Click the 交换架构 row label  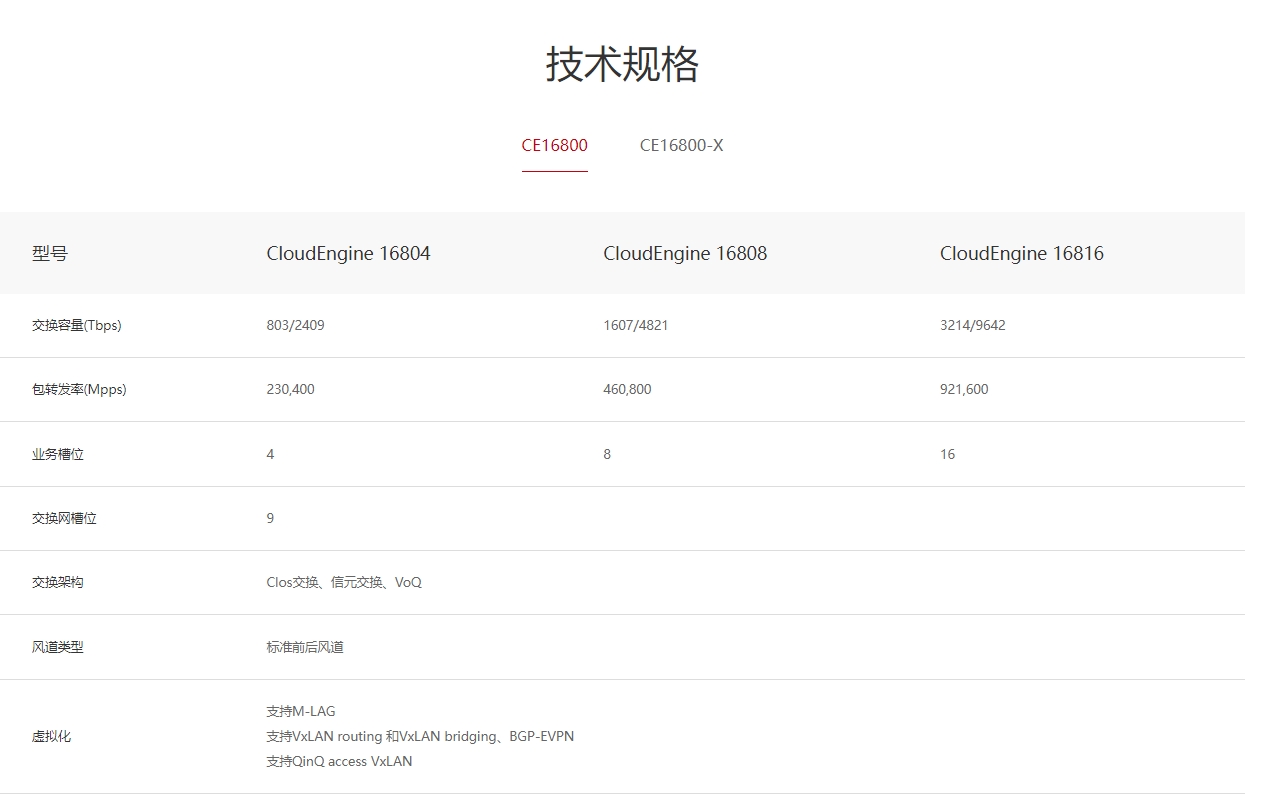(x=58, y=583)
